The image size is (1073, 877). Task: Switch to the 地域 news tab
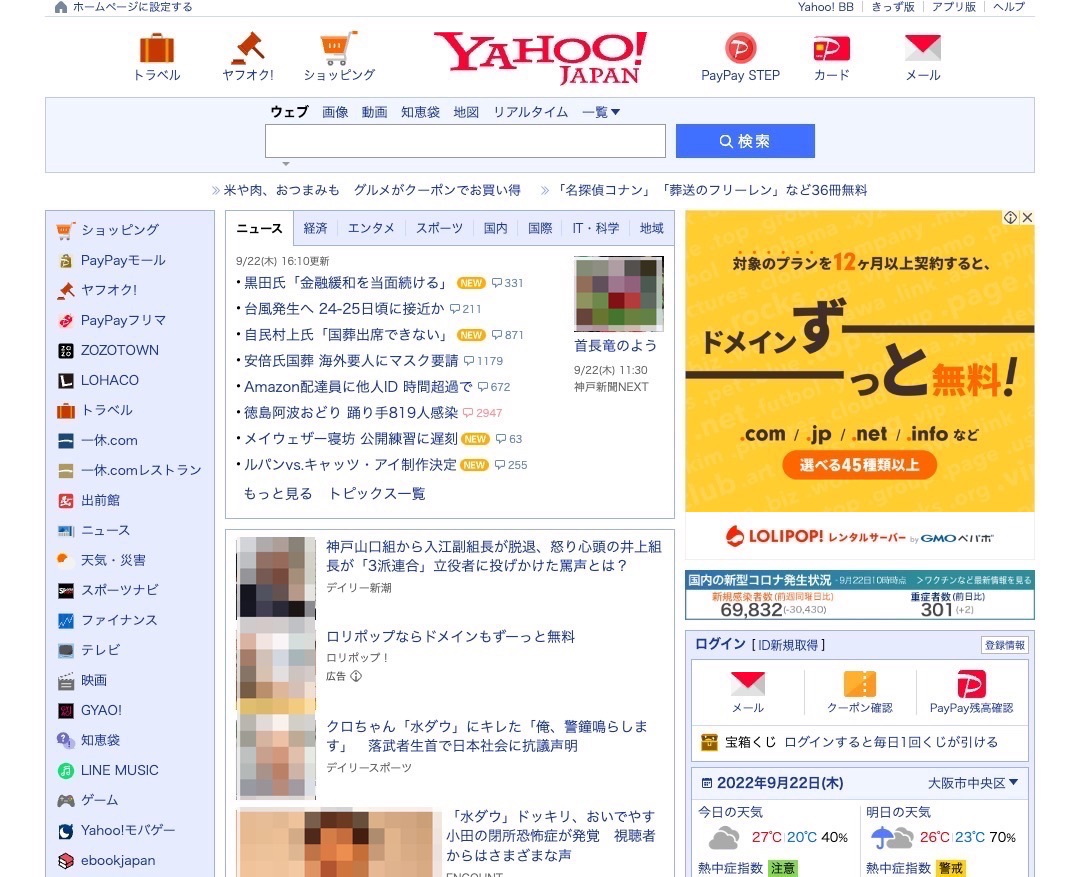651,228
